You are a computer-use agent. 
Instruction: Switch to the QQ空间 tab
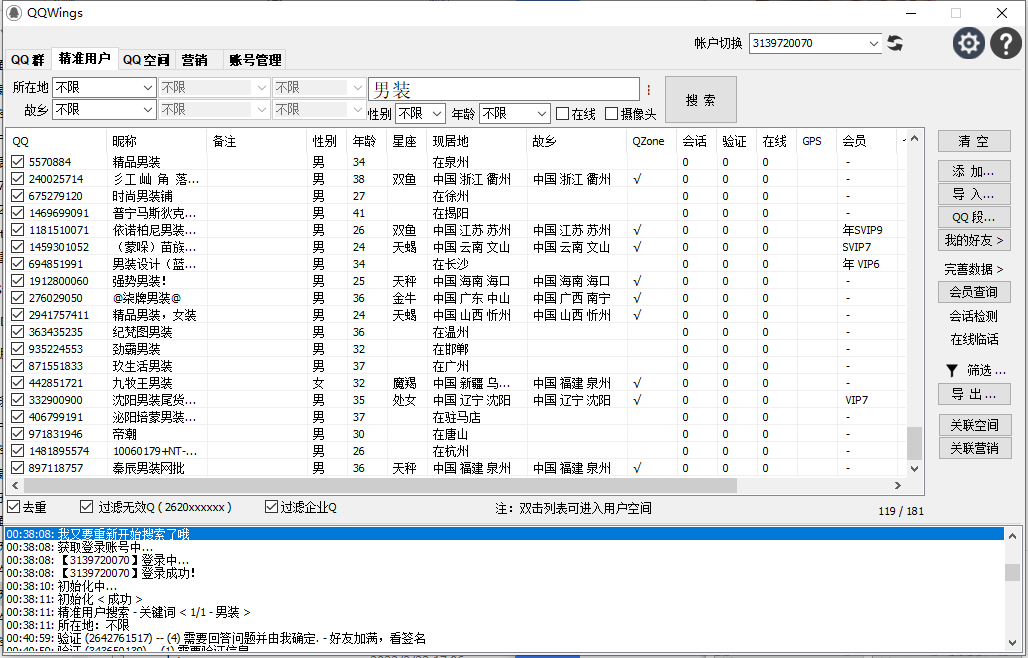tap(146, 60)
